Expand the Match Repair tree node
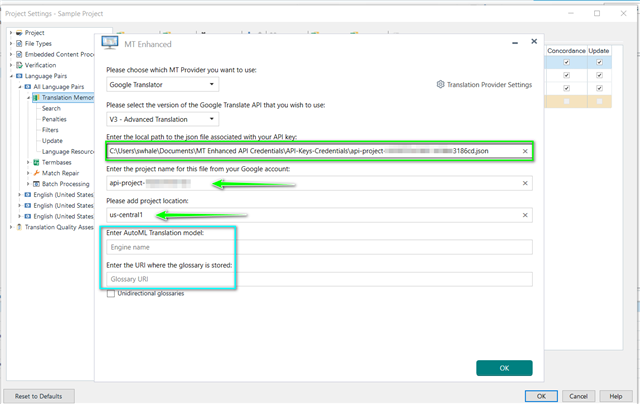 28,173
